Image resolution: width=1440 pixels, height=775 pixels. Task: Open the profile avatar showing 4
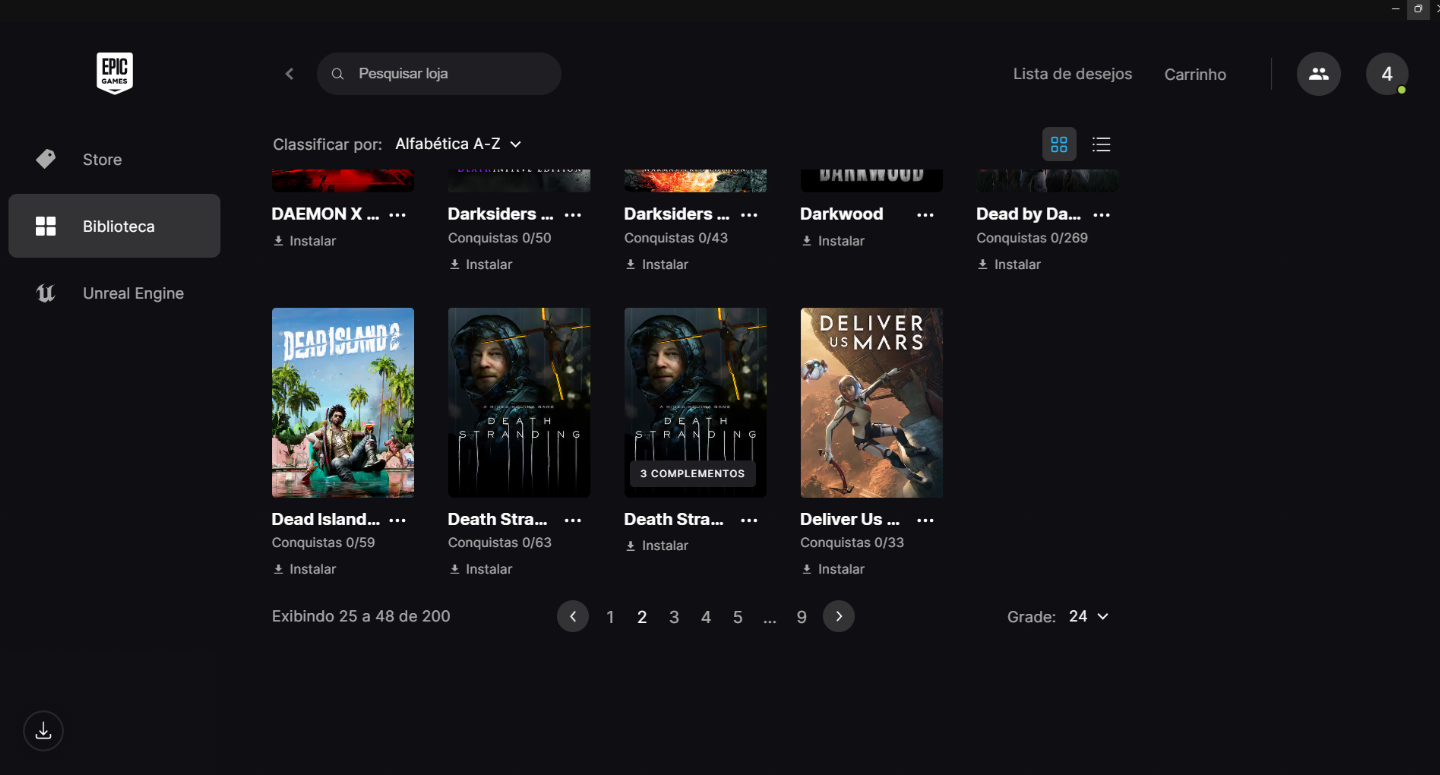1387,74
